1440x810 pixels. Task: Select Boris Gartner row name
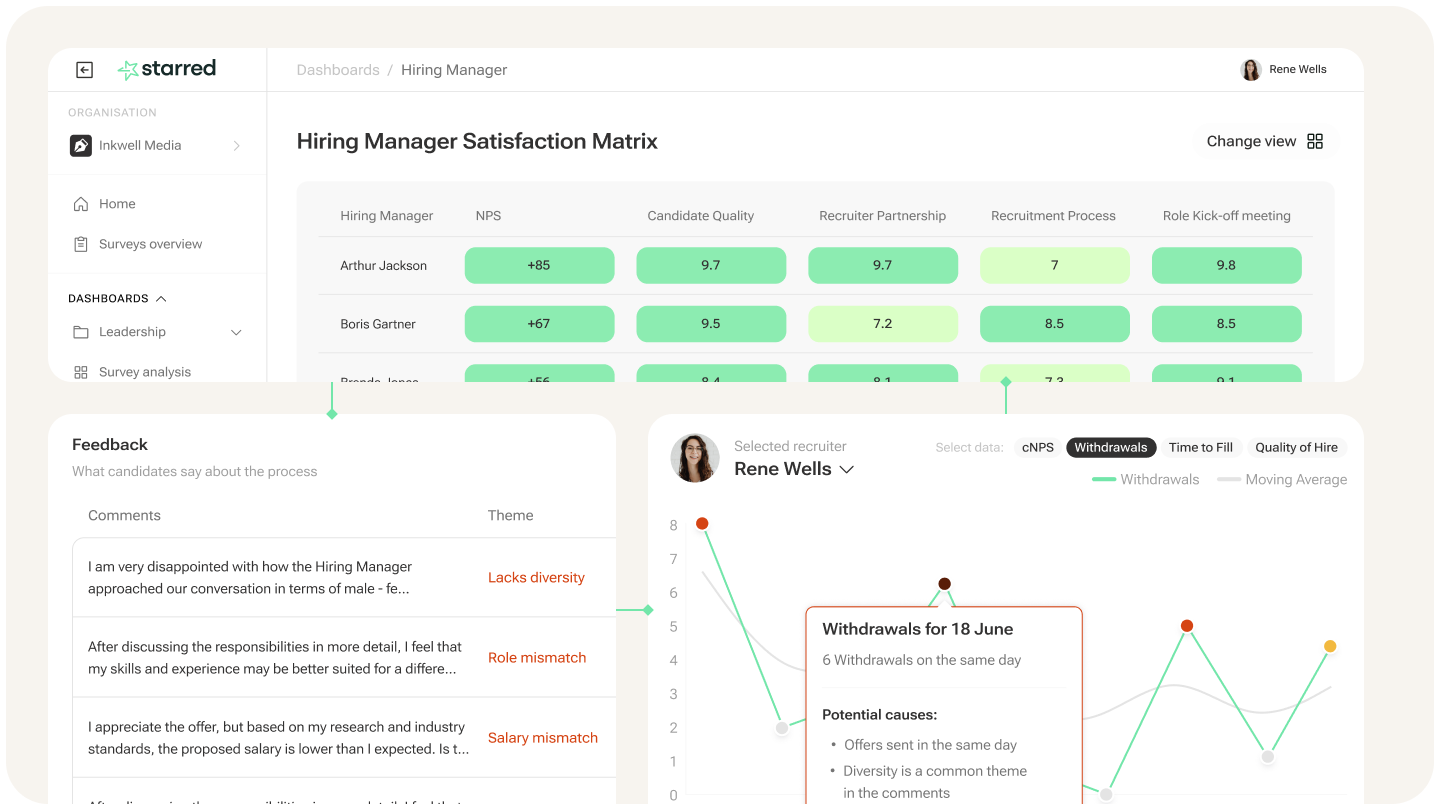point(378,324)
